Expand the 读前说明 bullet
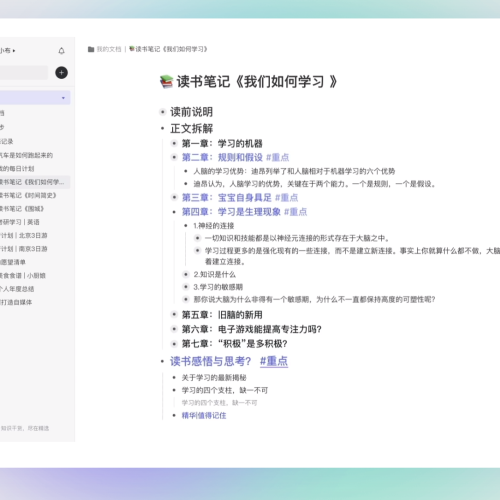The height and width of the screenshot is (500, 500). [162, 112]
